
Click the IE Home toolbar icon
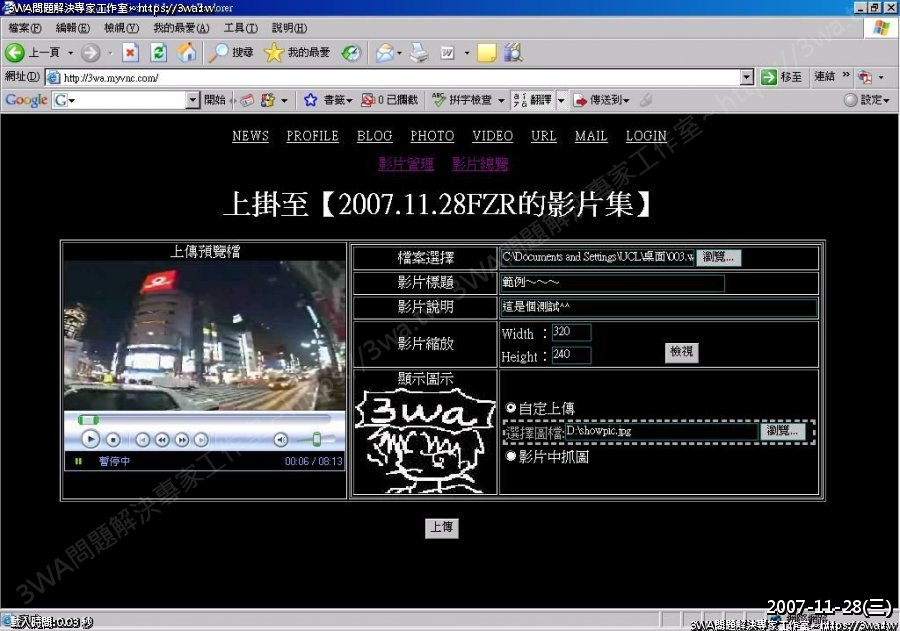coord(186,53)
